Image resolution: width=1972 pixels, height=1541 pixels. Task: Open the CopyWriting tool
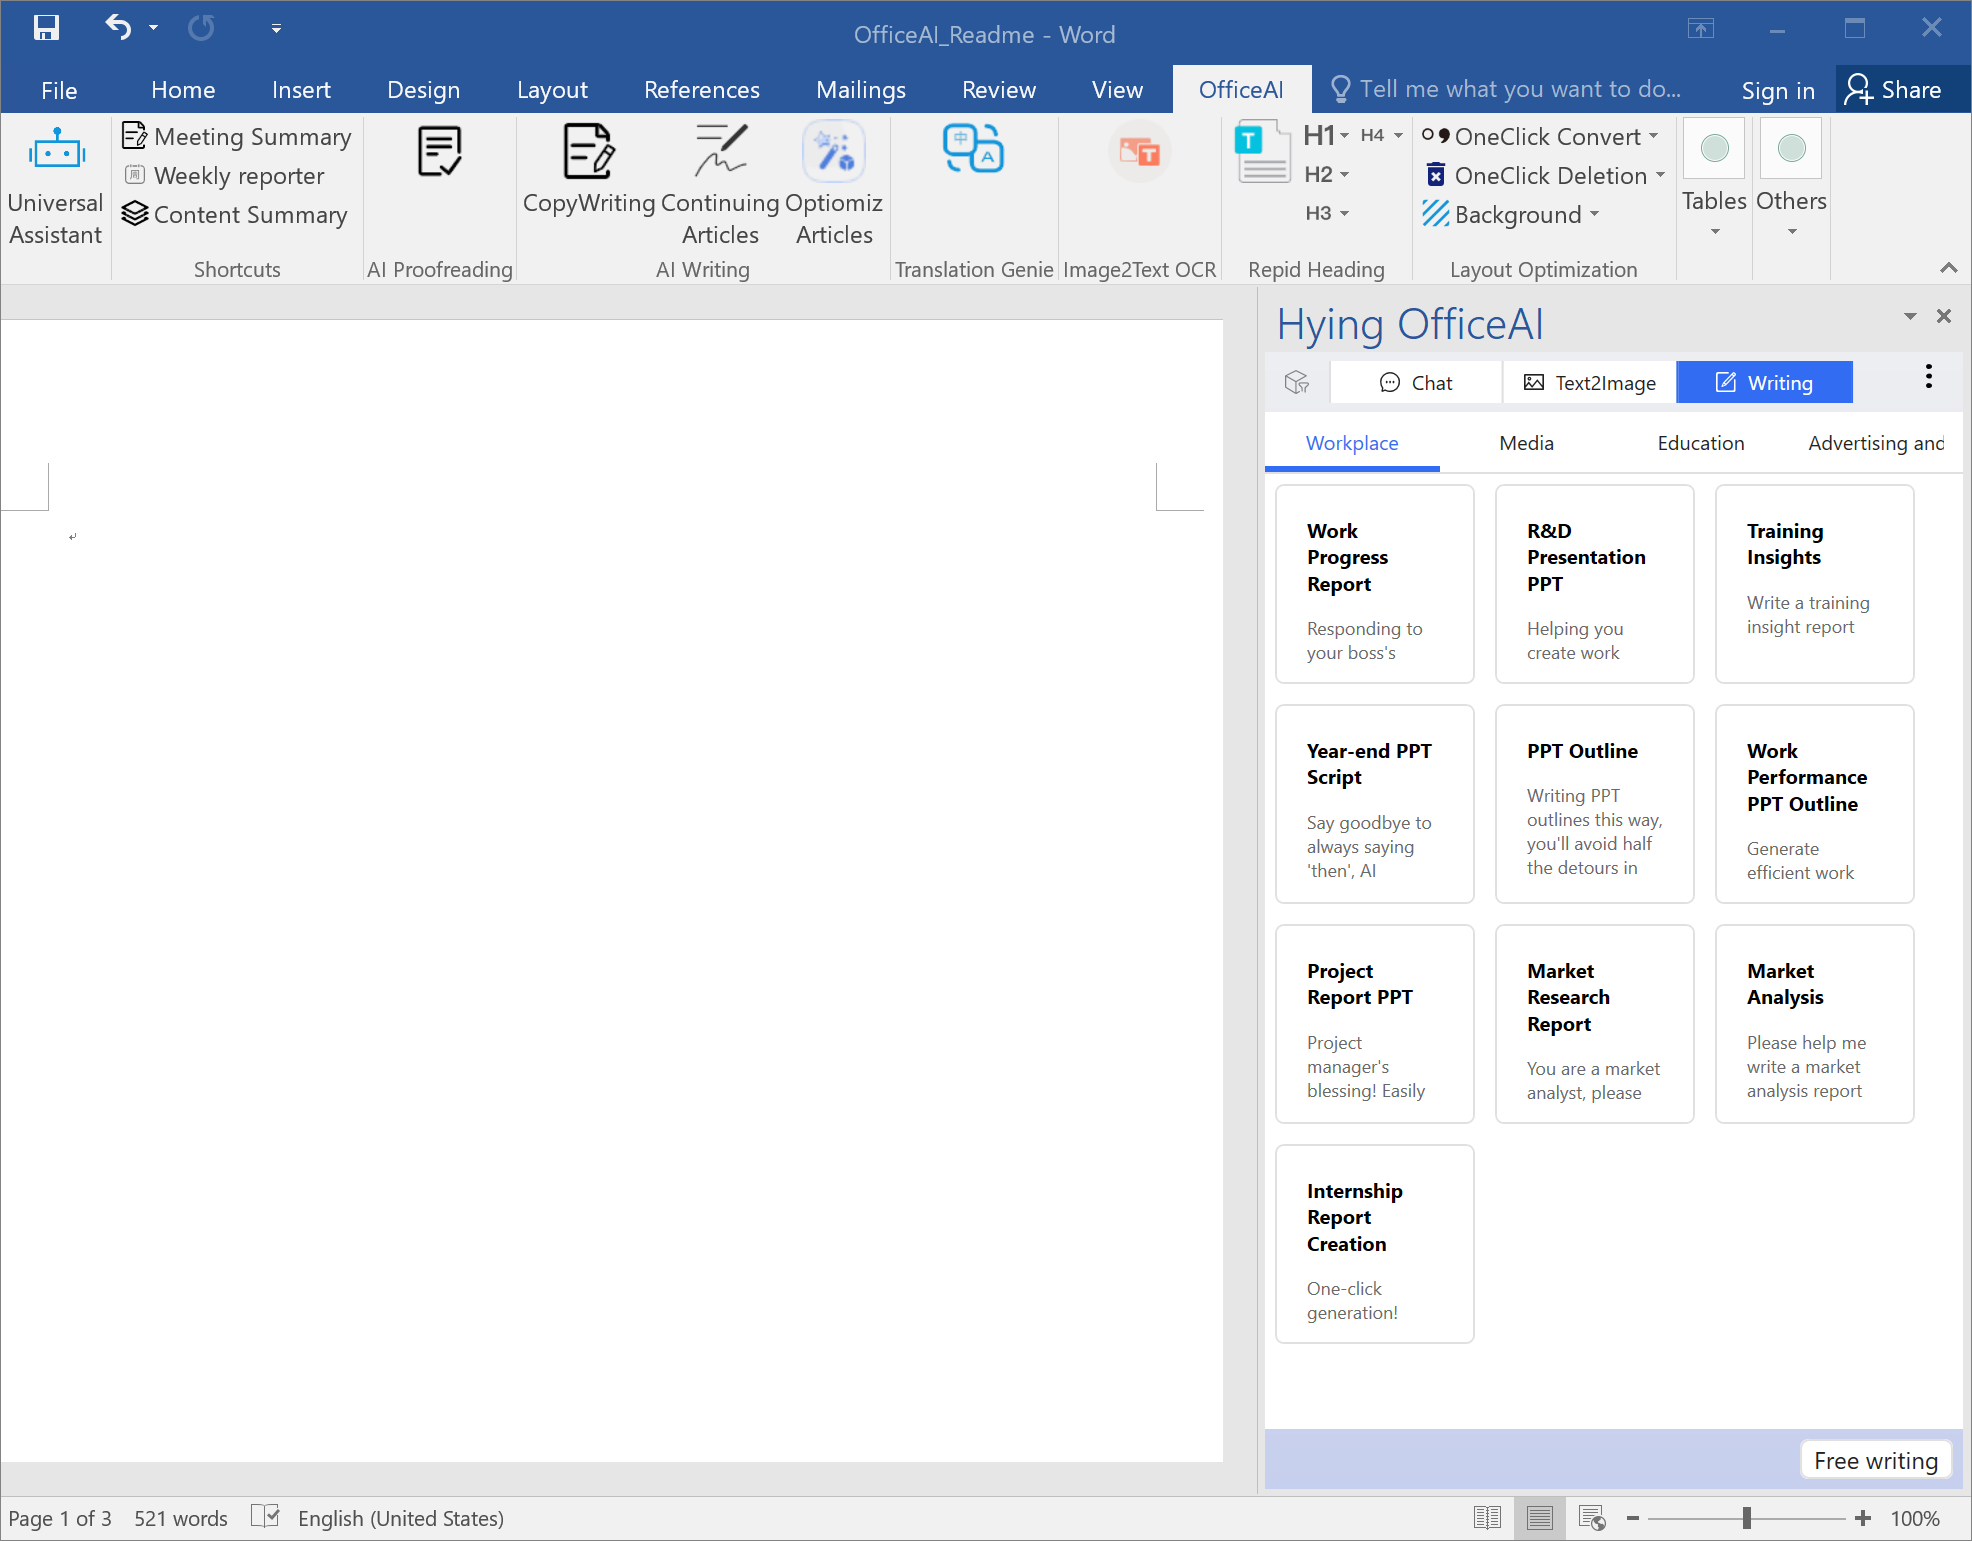588,170
